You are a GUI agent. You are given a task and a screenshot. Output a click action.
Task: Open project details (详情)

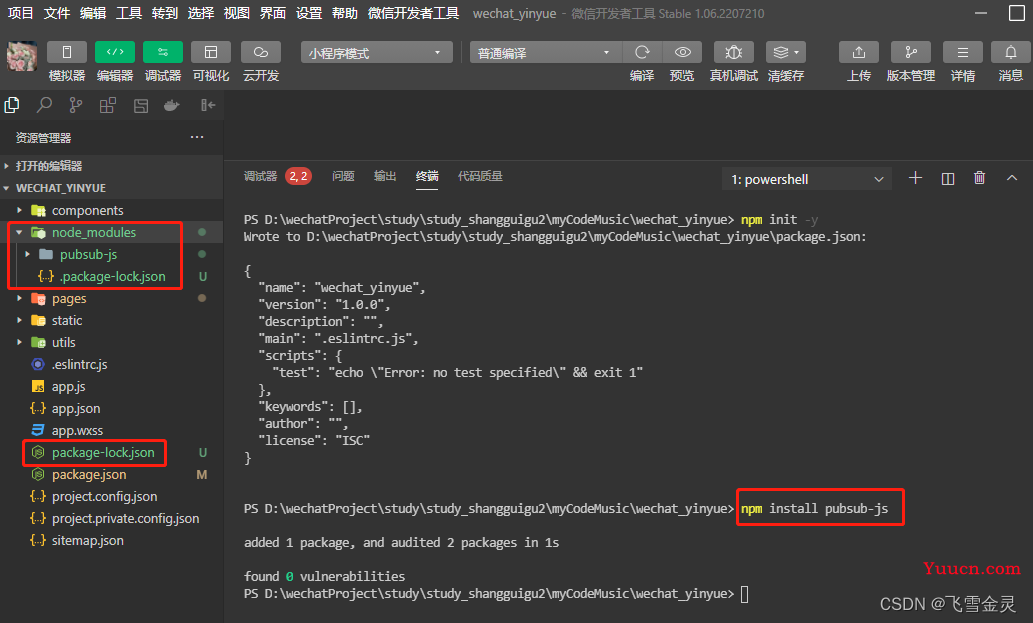click(963, 52)
